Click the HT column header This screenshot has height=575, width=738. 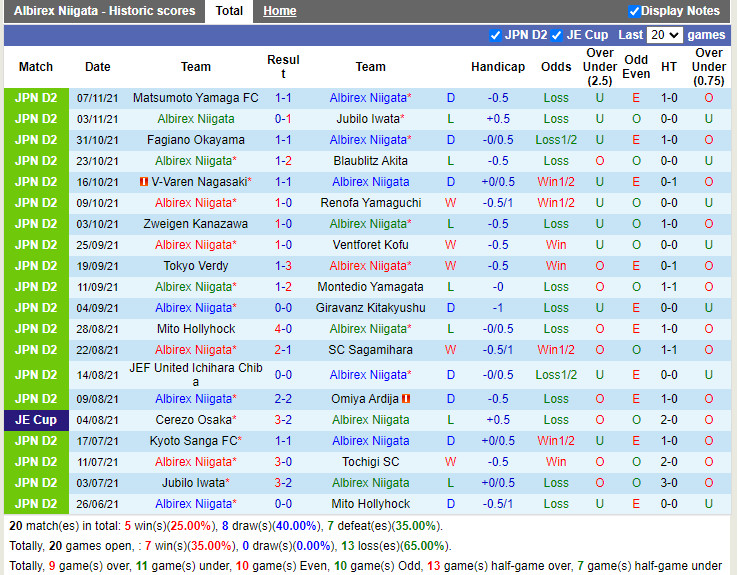coord(669,67)
